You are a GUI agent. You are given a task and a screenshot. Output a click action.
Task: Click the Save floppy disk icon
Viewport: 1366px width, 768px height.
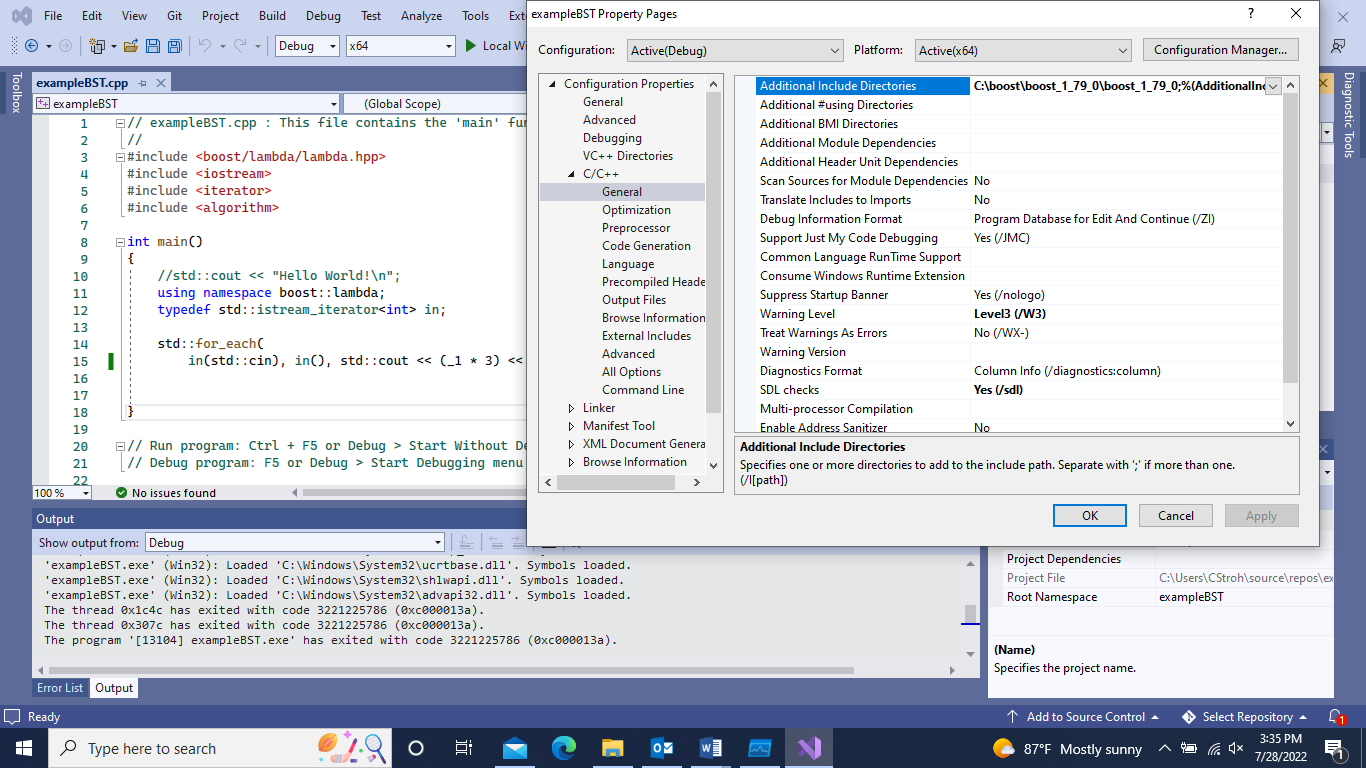click(x=153, y=46)
